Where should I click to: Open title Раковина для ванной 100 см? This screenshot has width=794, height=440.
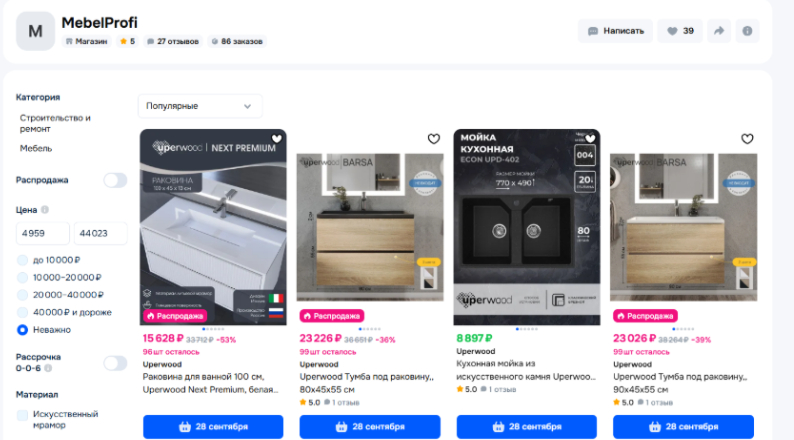[x=211, y=383]
